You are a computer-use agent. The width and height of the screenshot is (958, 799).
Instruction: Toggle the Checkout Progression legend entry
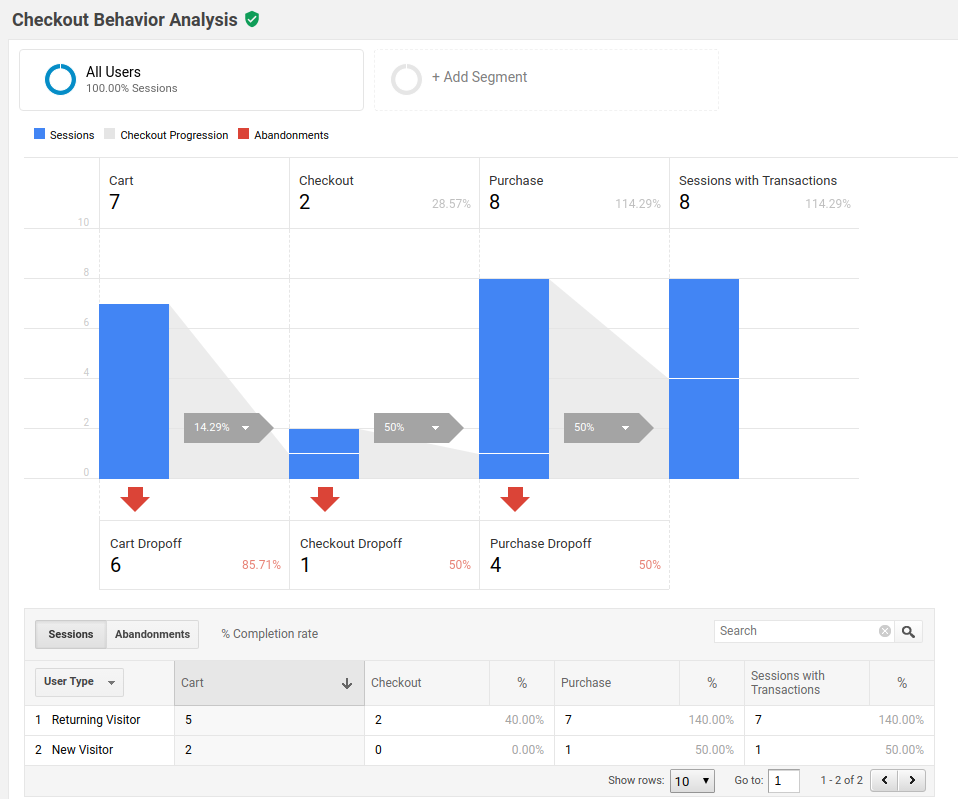click(166, 134)
